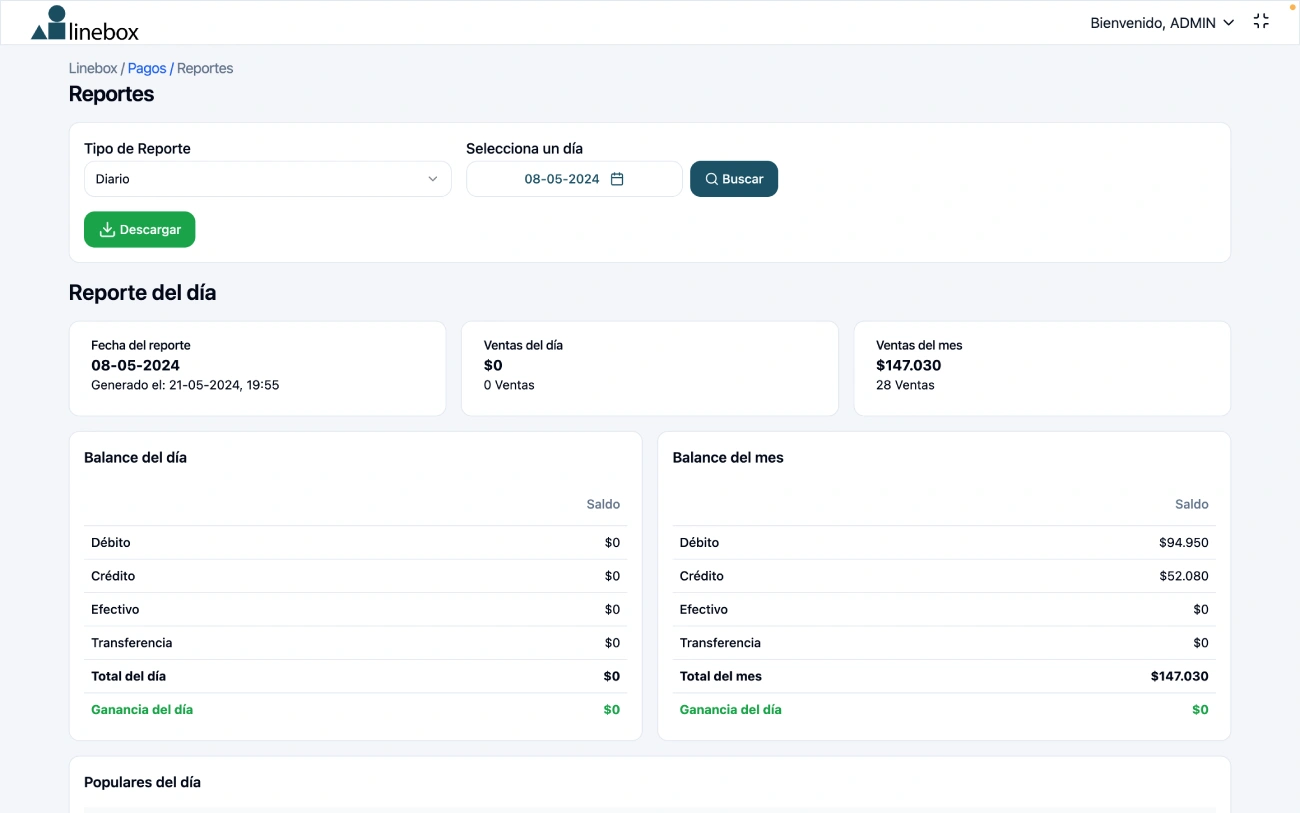
Task: Open the day selection date picker
Action: (574, 178)
